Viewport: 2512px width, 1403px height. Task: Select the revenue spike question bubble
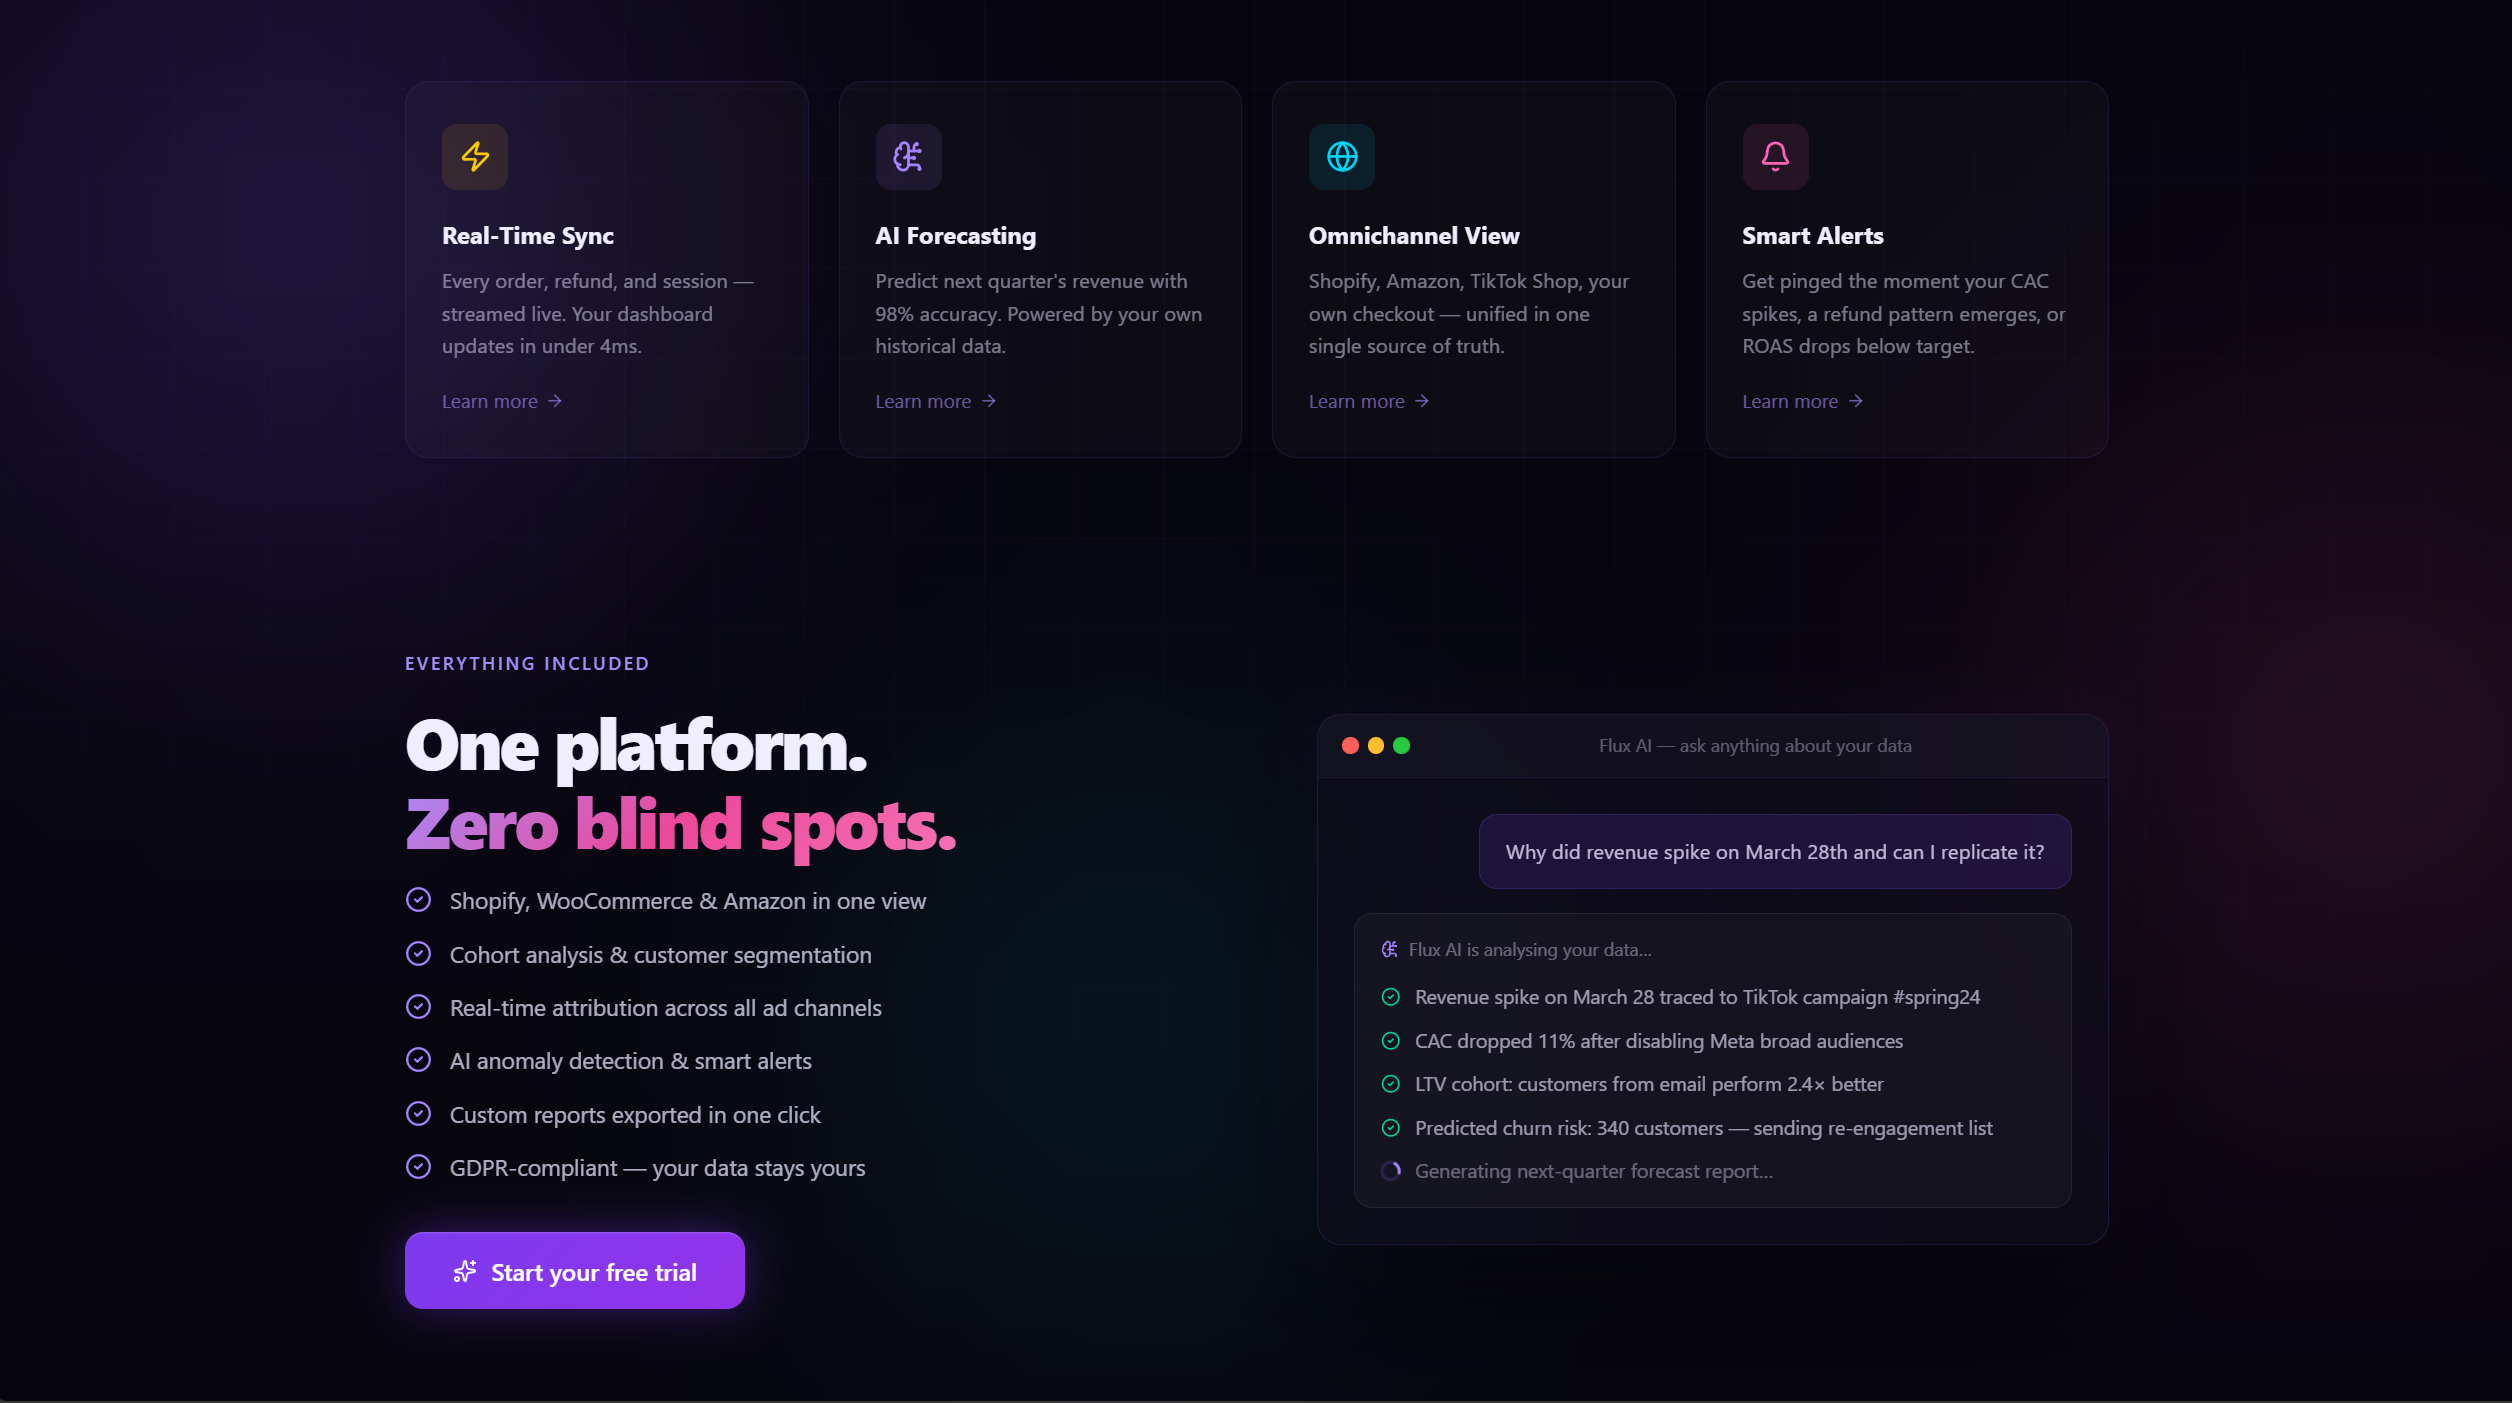(1774, 851)
